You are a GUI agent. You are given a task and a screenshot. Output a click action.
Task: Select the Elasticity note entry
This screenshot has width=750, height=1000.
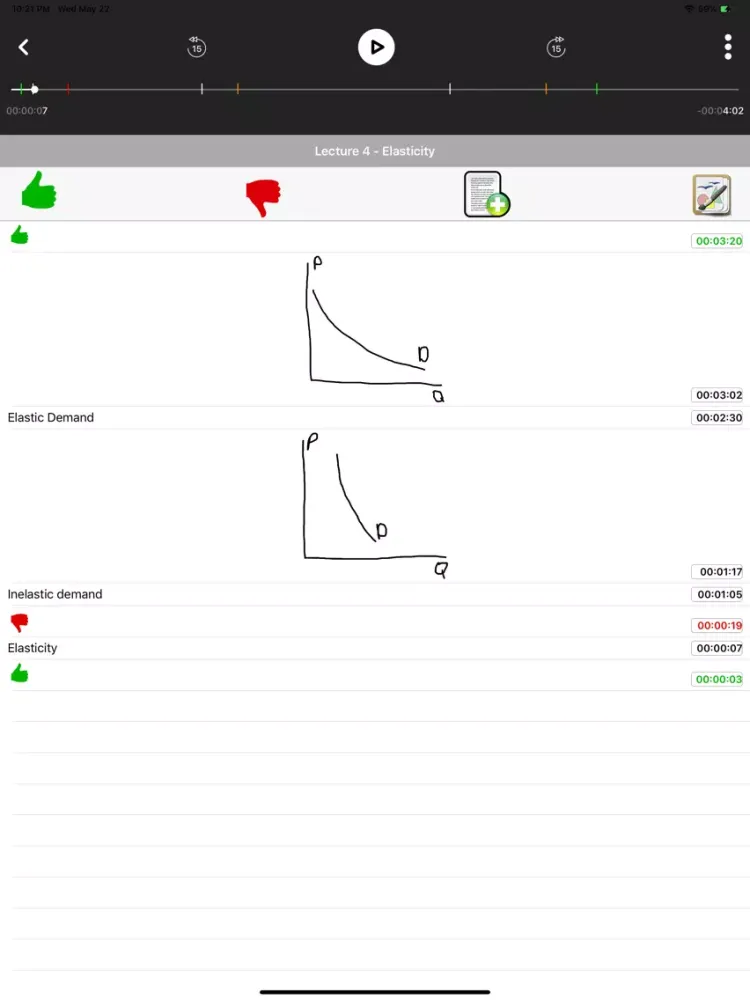(x=33, y=648)
